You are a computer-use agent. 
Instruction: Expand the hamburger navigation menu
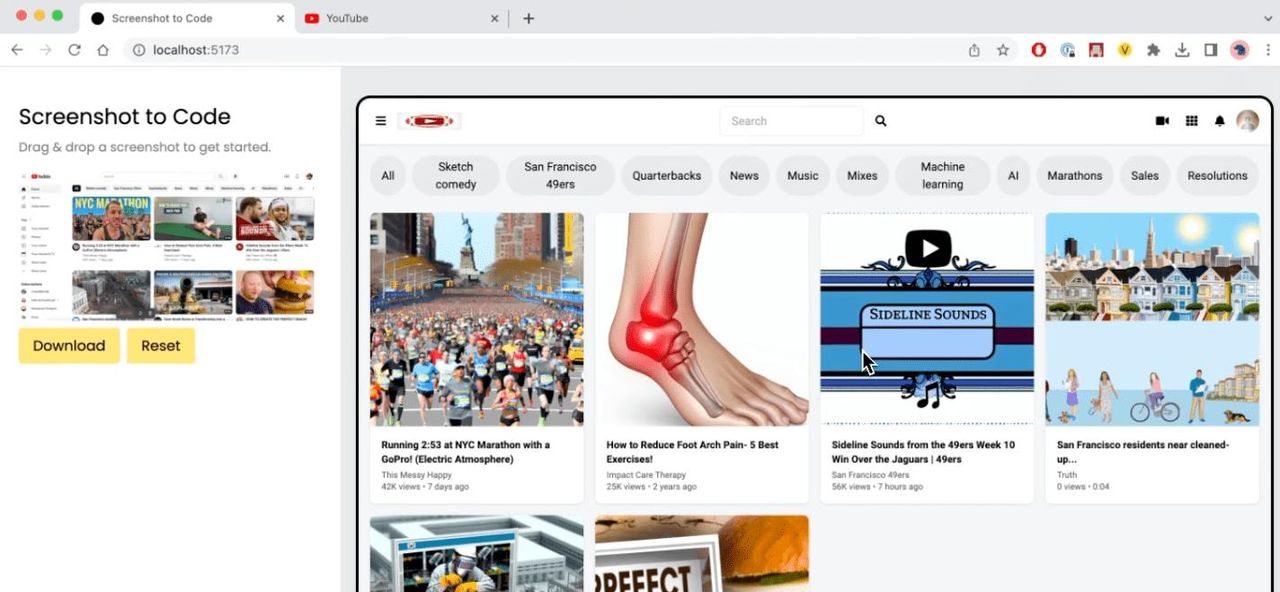pyautogui.click(x=380, y=120)
